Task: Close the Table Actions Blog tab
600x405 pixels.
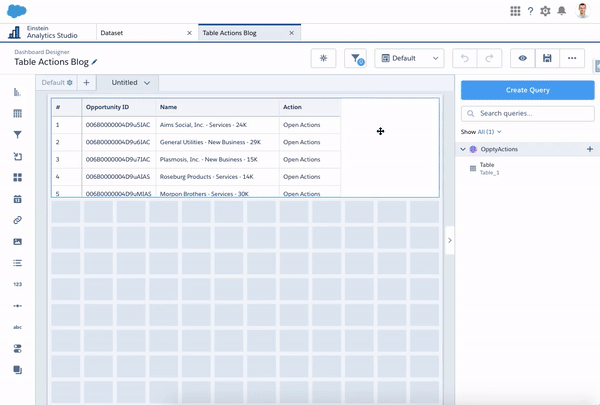Action: pyautogui.click(x=292, y=33)
